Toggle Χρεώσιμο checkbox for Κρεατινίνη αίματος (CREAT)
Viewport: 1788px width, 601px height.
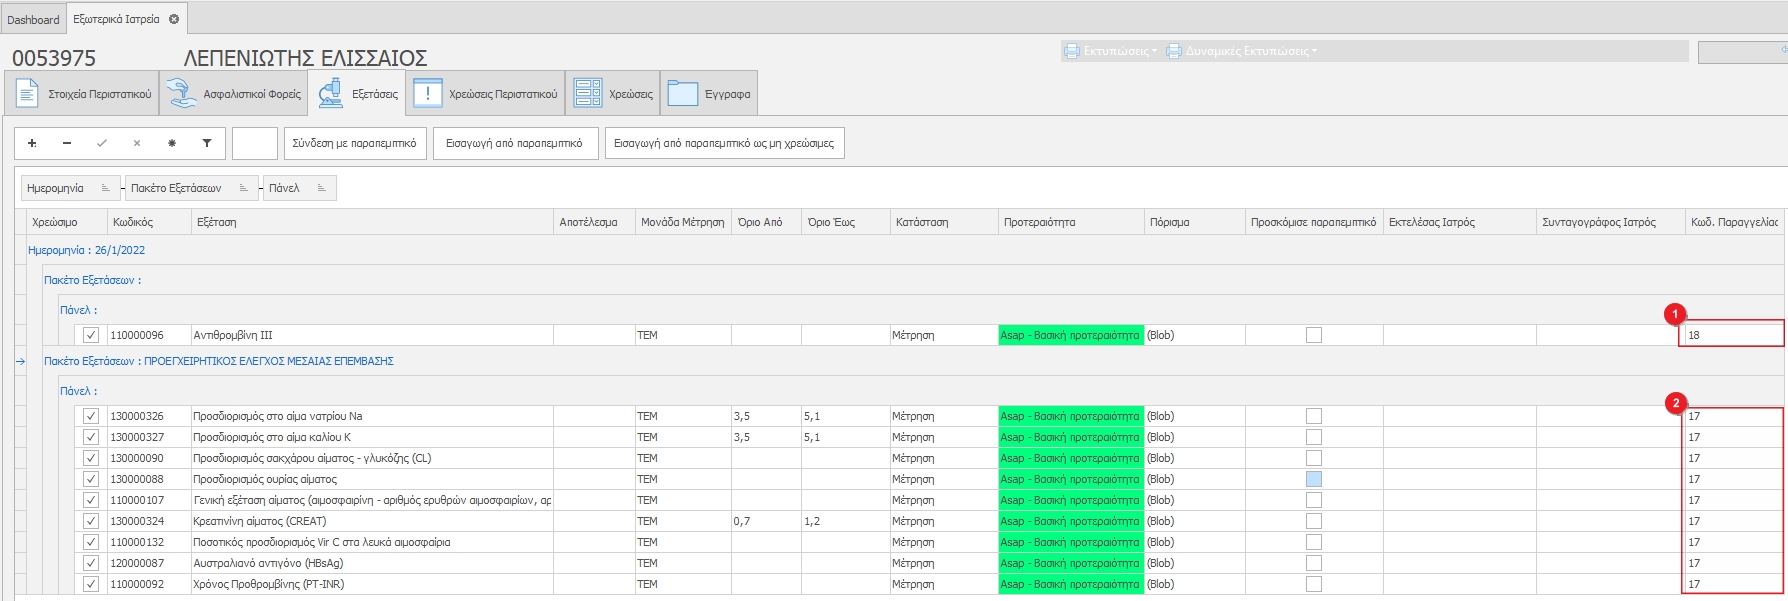(x=91, y=521)
